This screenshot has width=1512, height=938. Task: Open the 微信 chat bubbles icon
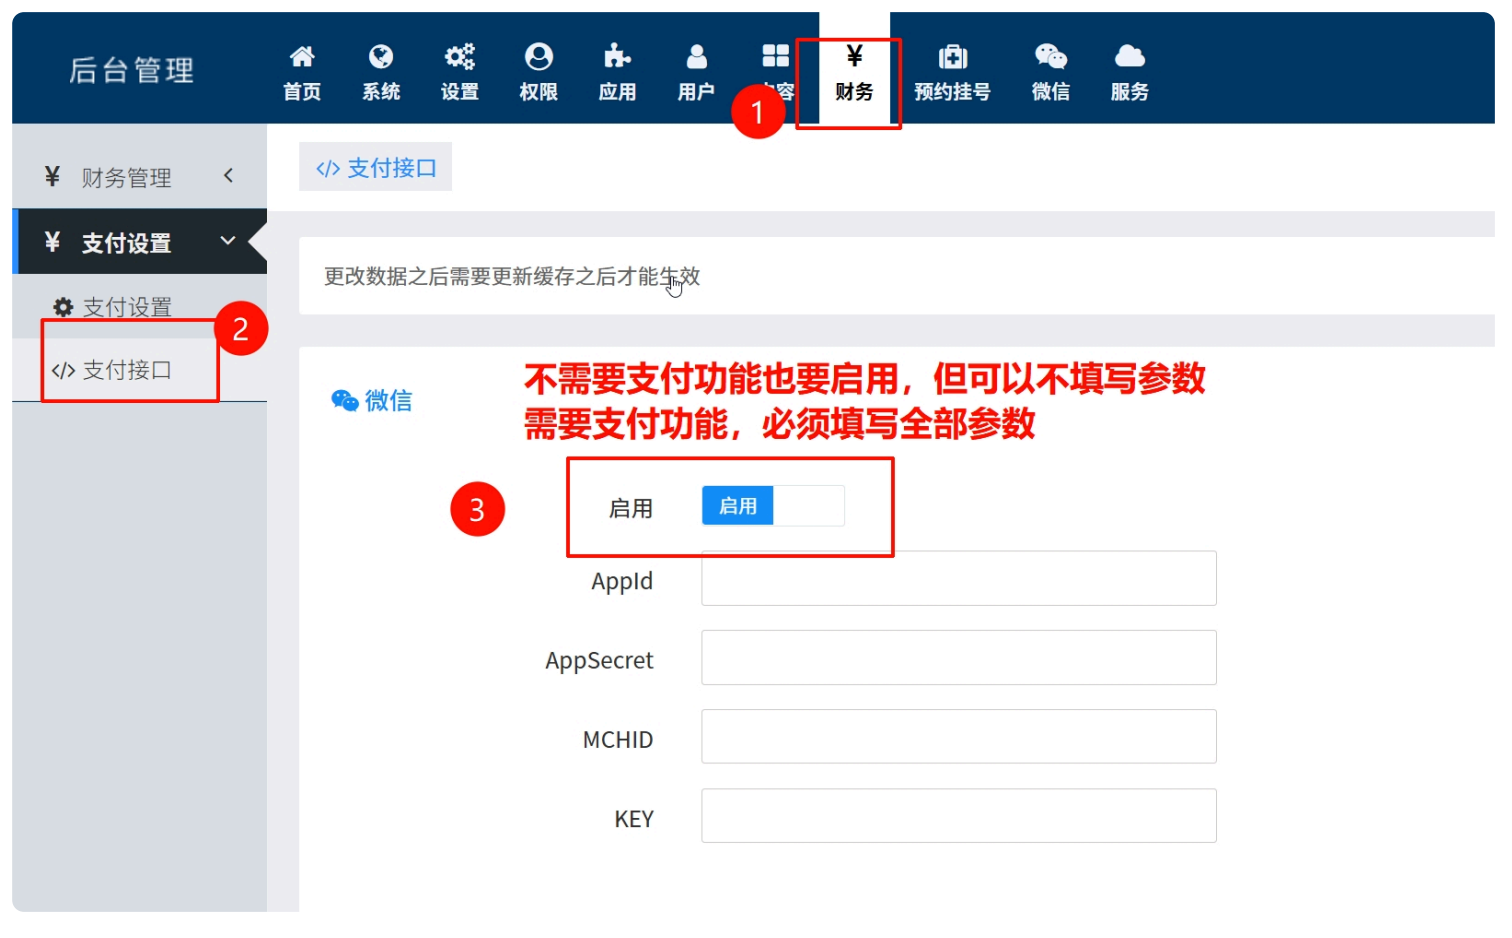(x=1050, y=57)
